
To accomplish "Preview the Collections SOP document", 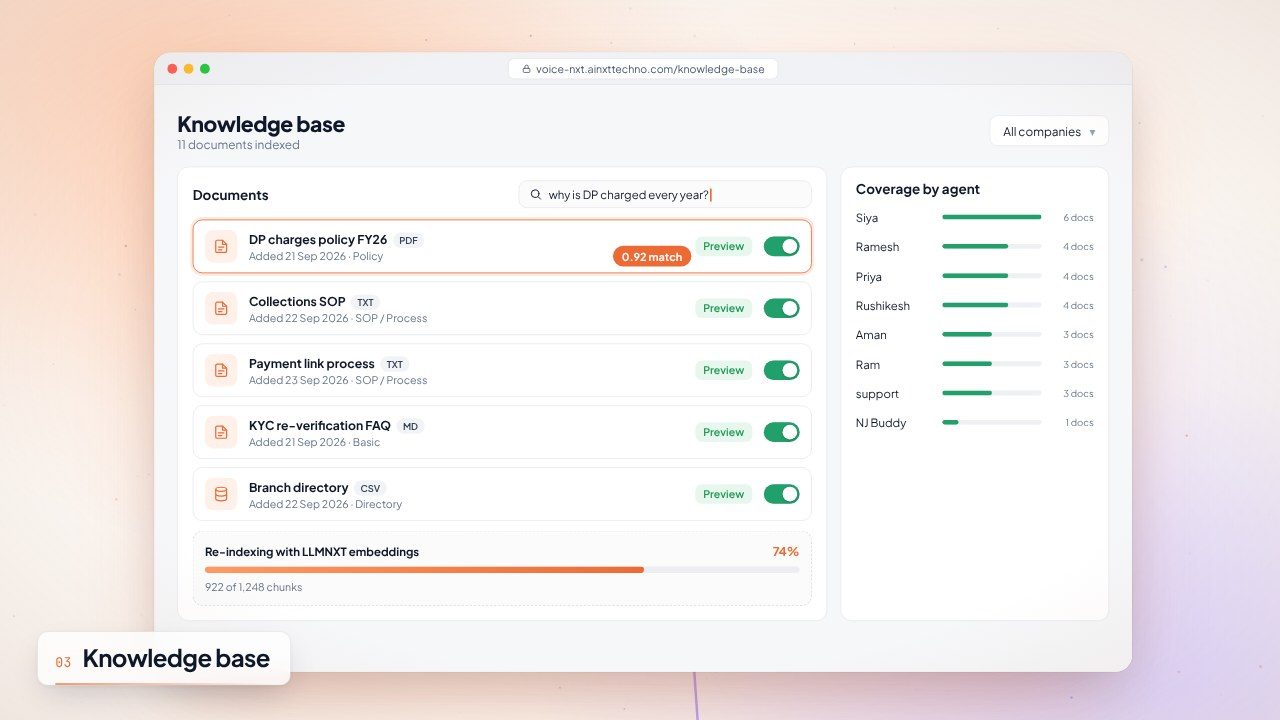I will (x=723, y=308).
